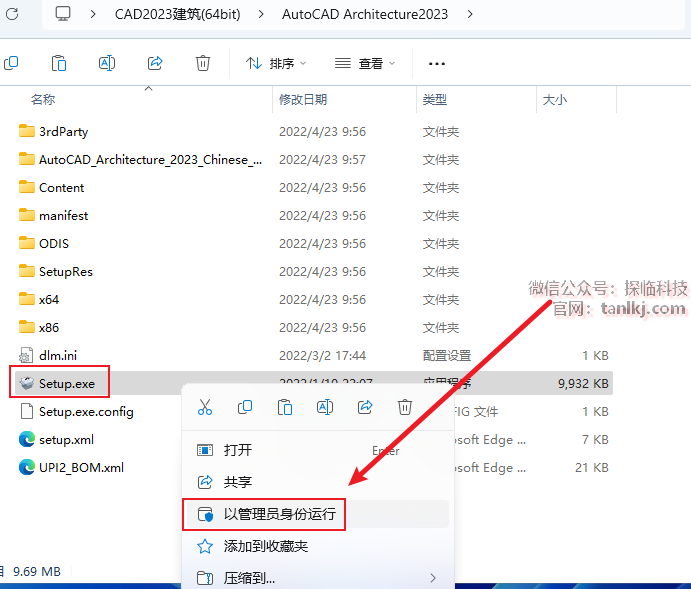This screenshot has height=589, width=691.
Task: Select the Setup.exe.config file
Action: tap(76, 411)
